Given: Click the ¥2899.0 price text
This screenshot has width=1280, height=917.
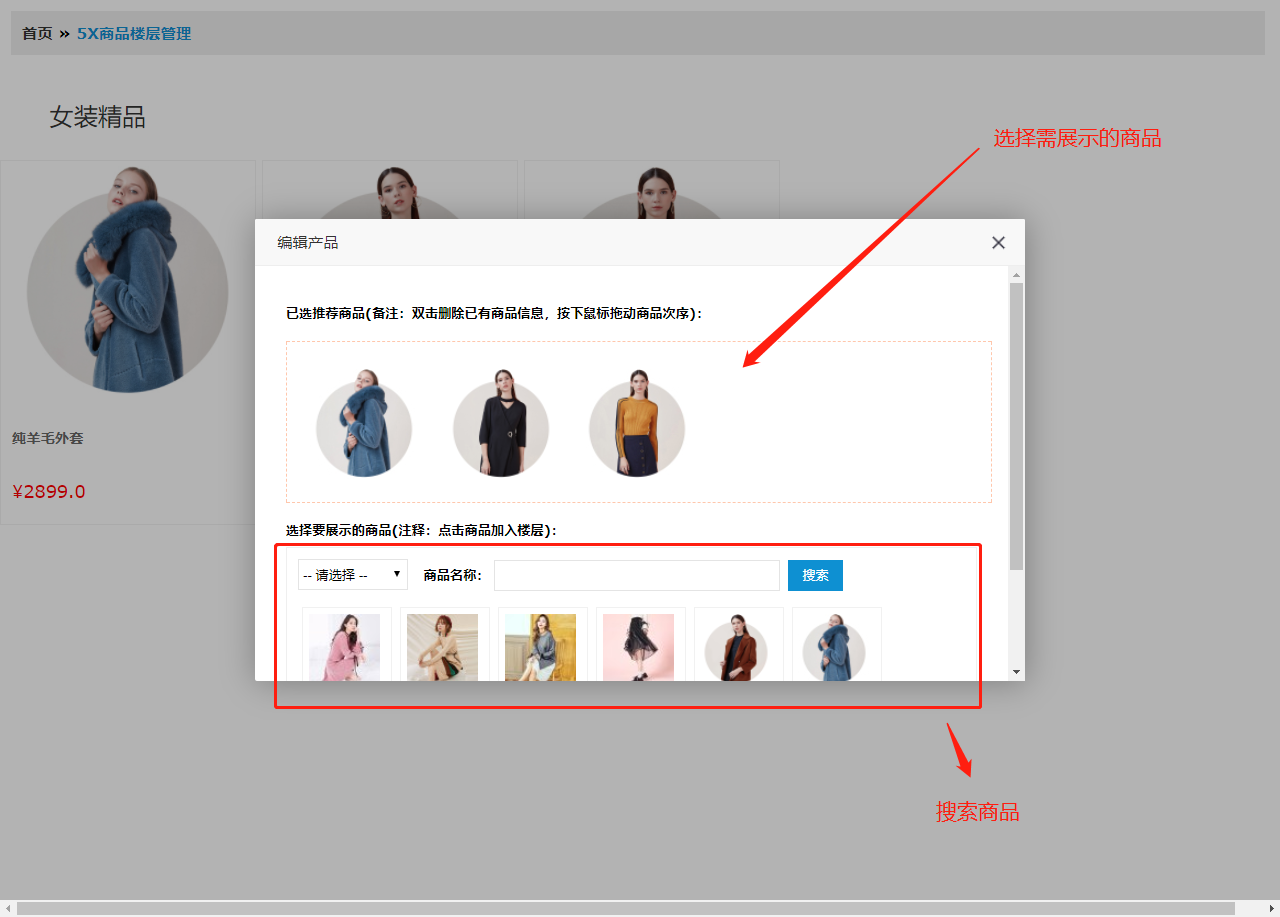Looking at the screenshot, I should coord(49,492).
